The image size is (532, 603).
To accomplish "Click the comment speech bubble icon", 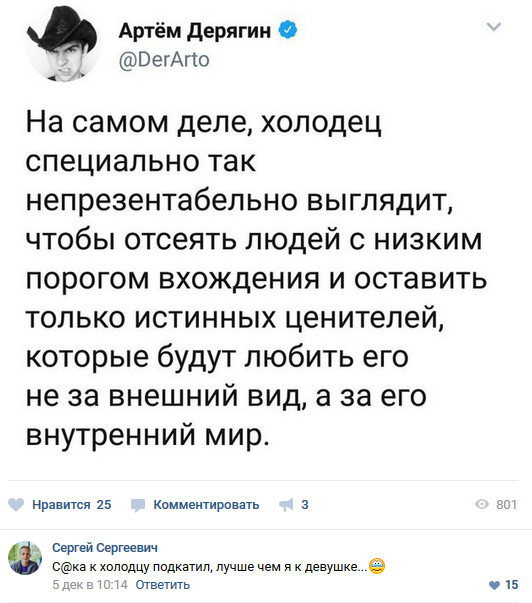I will (138, 505).
